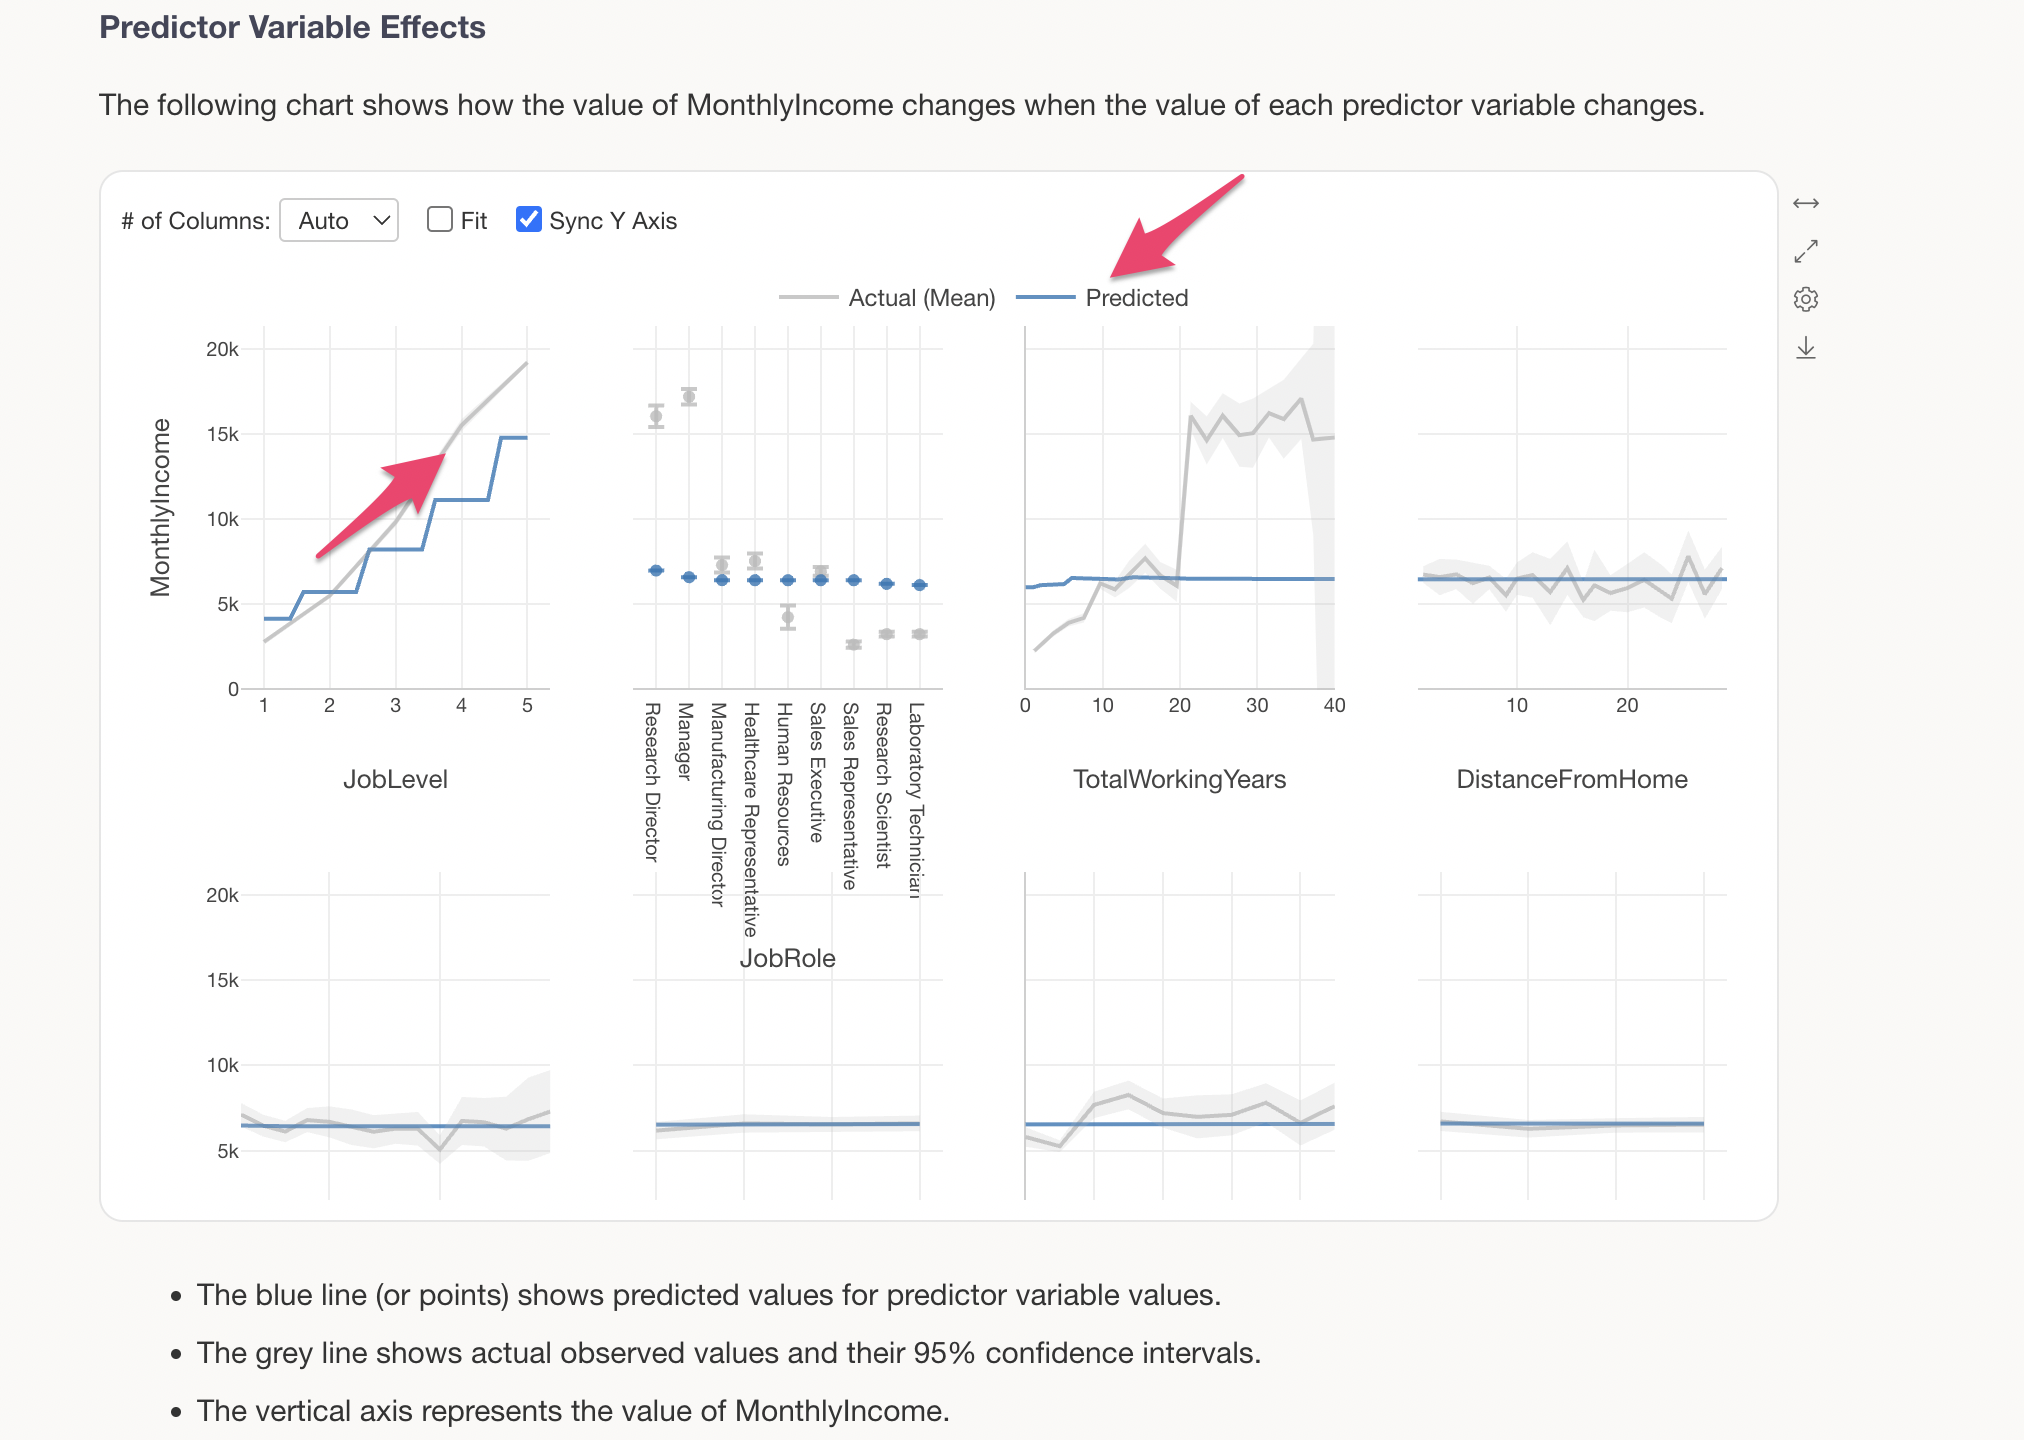The image size is (2024, 1440).
Task: Click the diagonal fullscreen expand icon
Action: point(1806,251)
